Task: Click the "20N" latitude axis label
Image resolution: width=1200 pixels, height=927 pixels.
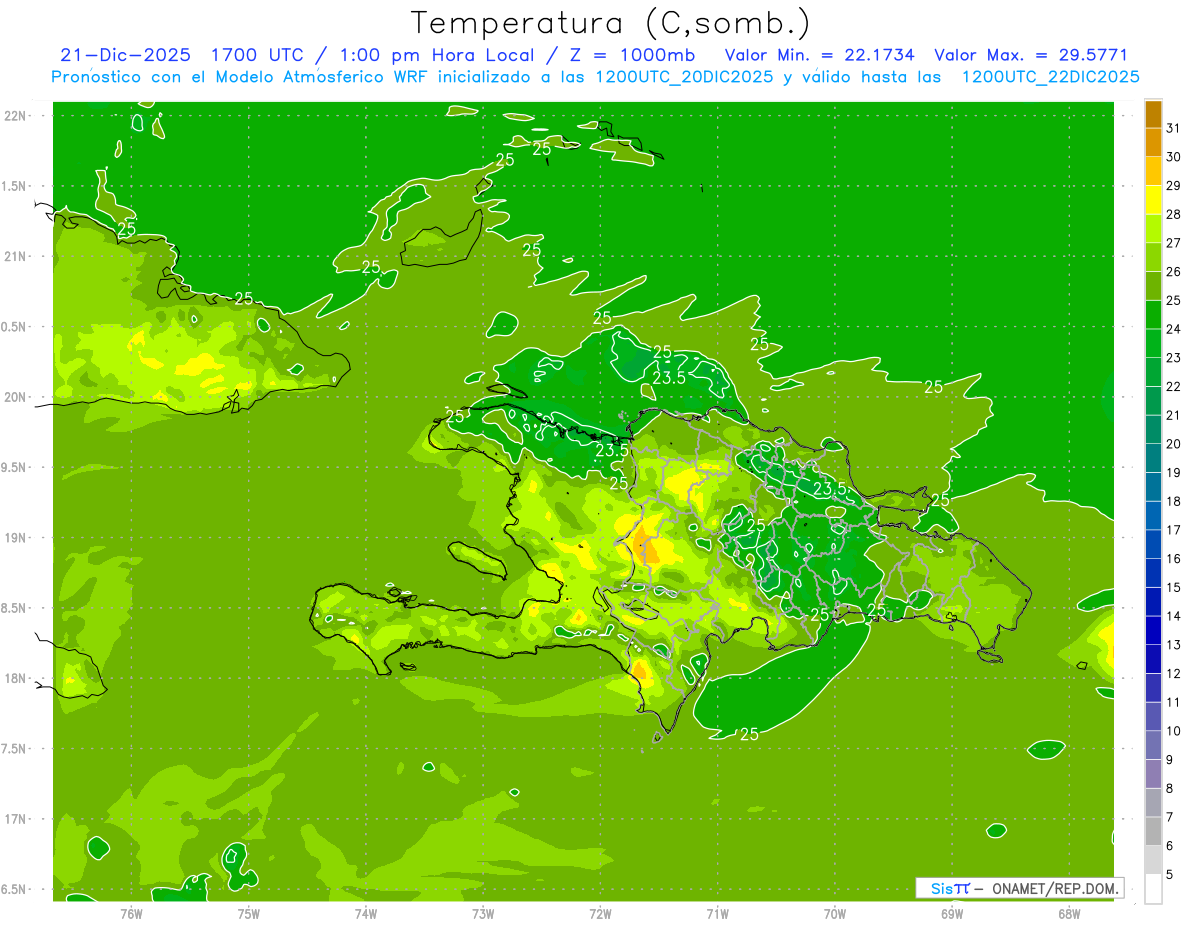Action: click(x=16, y=397)
